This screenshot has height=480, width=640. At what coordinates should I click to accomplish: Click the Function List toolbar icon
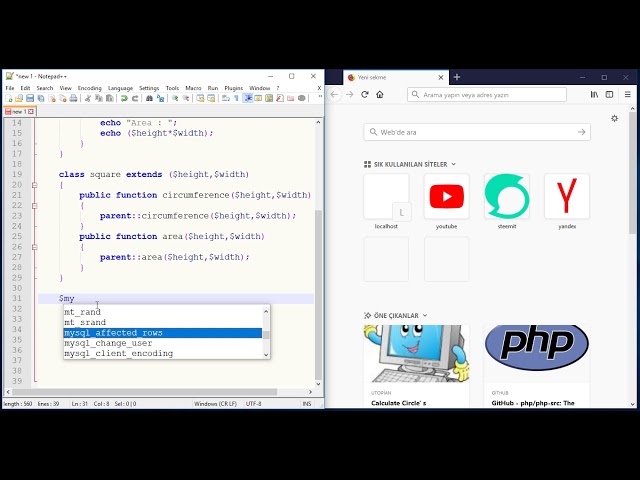280,98
